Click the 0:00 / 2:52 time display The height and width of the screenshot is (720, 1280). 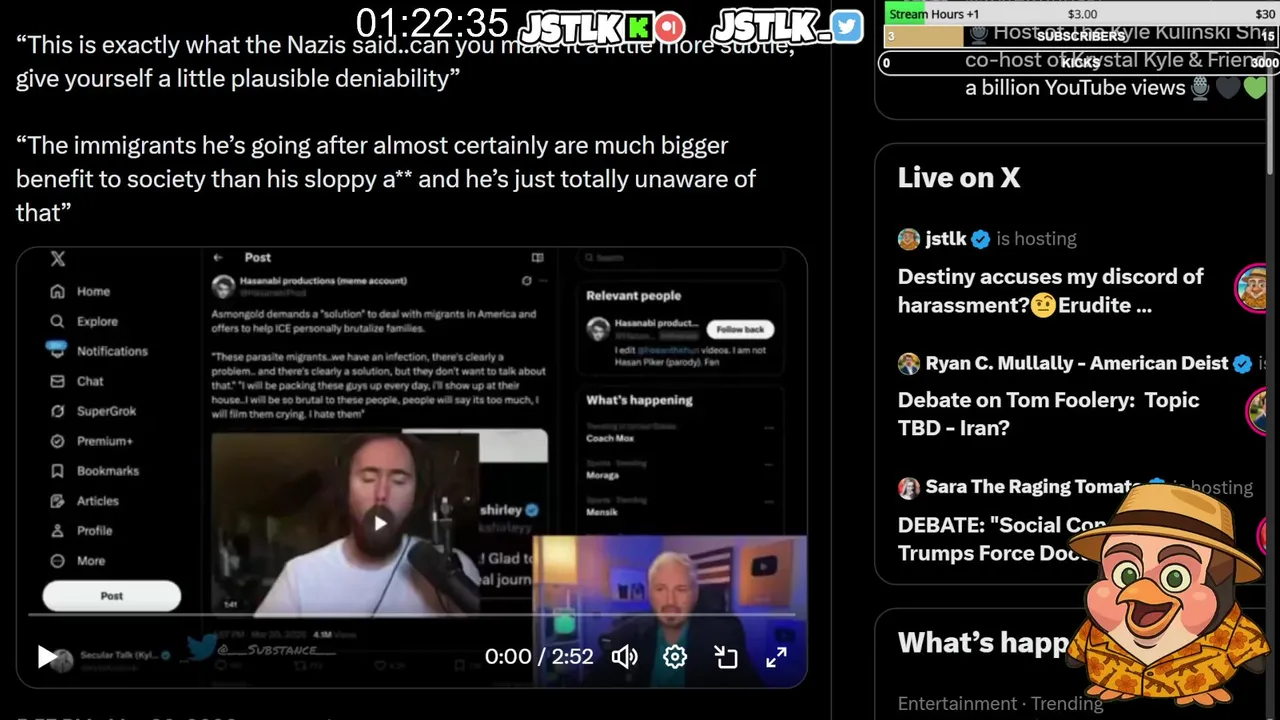[539, 657]
